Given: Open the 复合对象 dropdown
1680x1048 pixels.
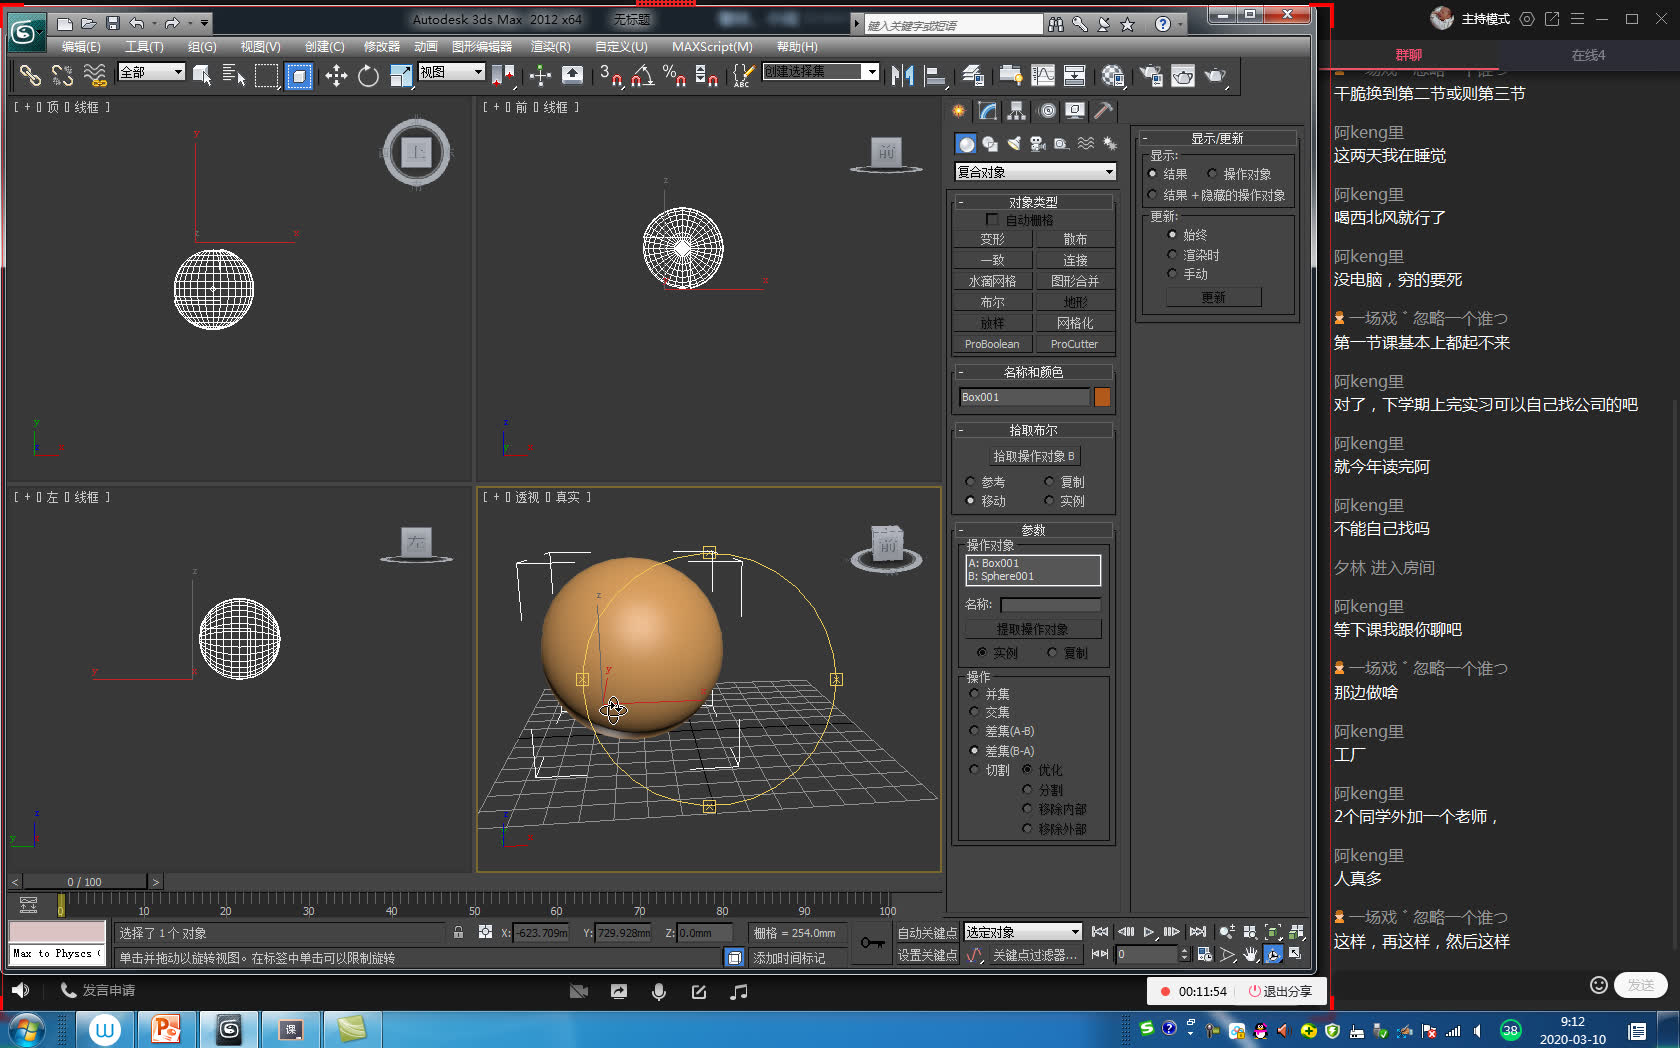Looking at the screenshot, I should pyautogui.click(x=1110, y=171).
